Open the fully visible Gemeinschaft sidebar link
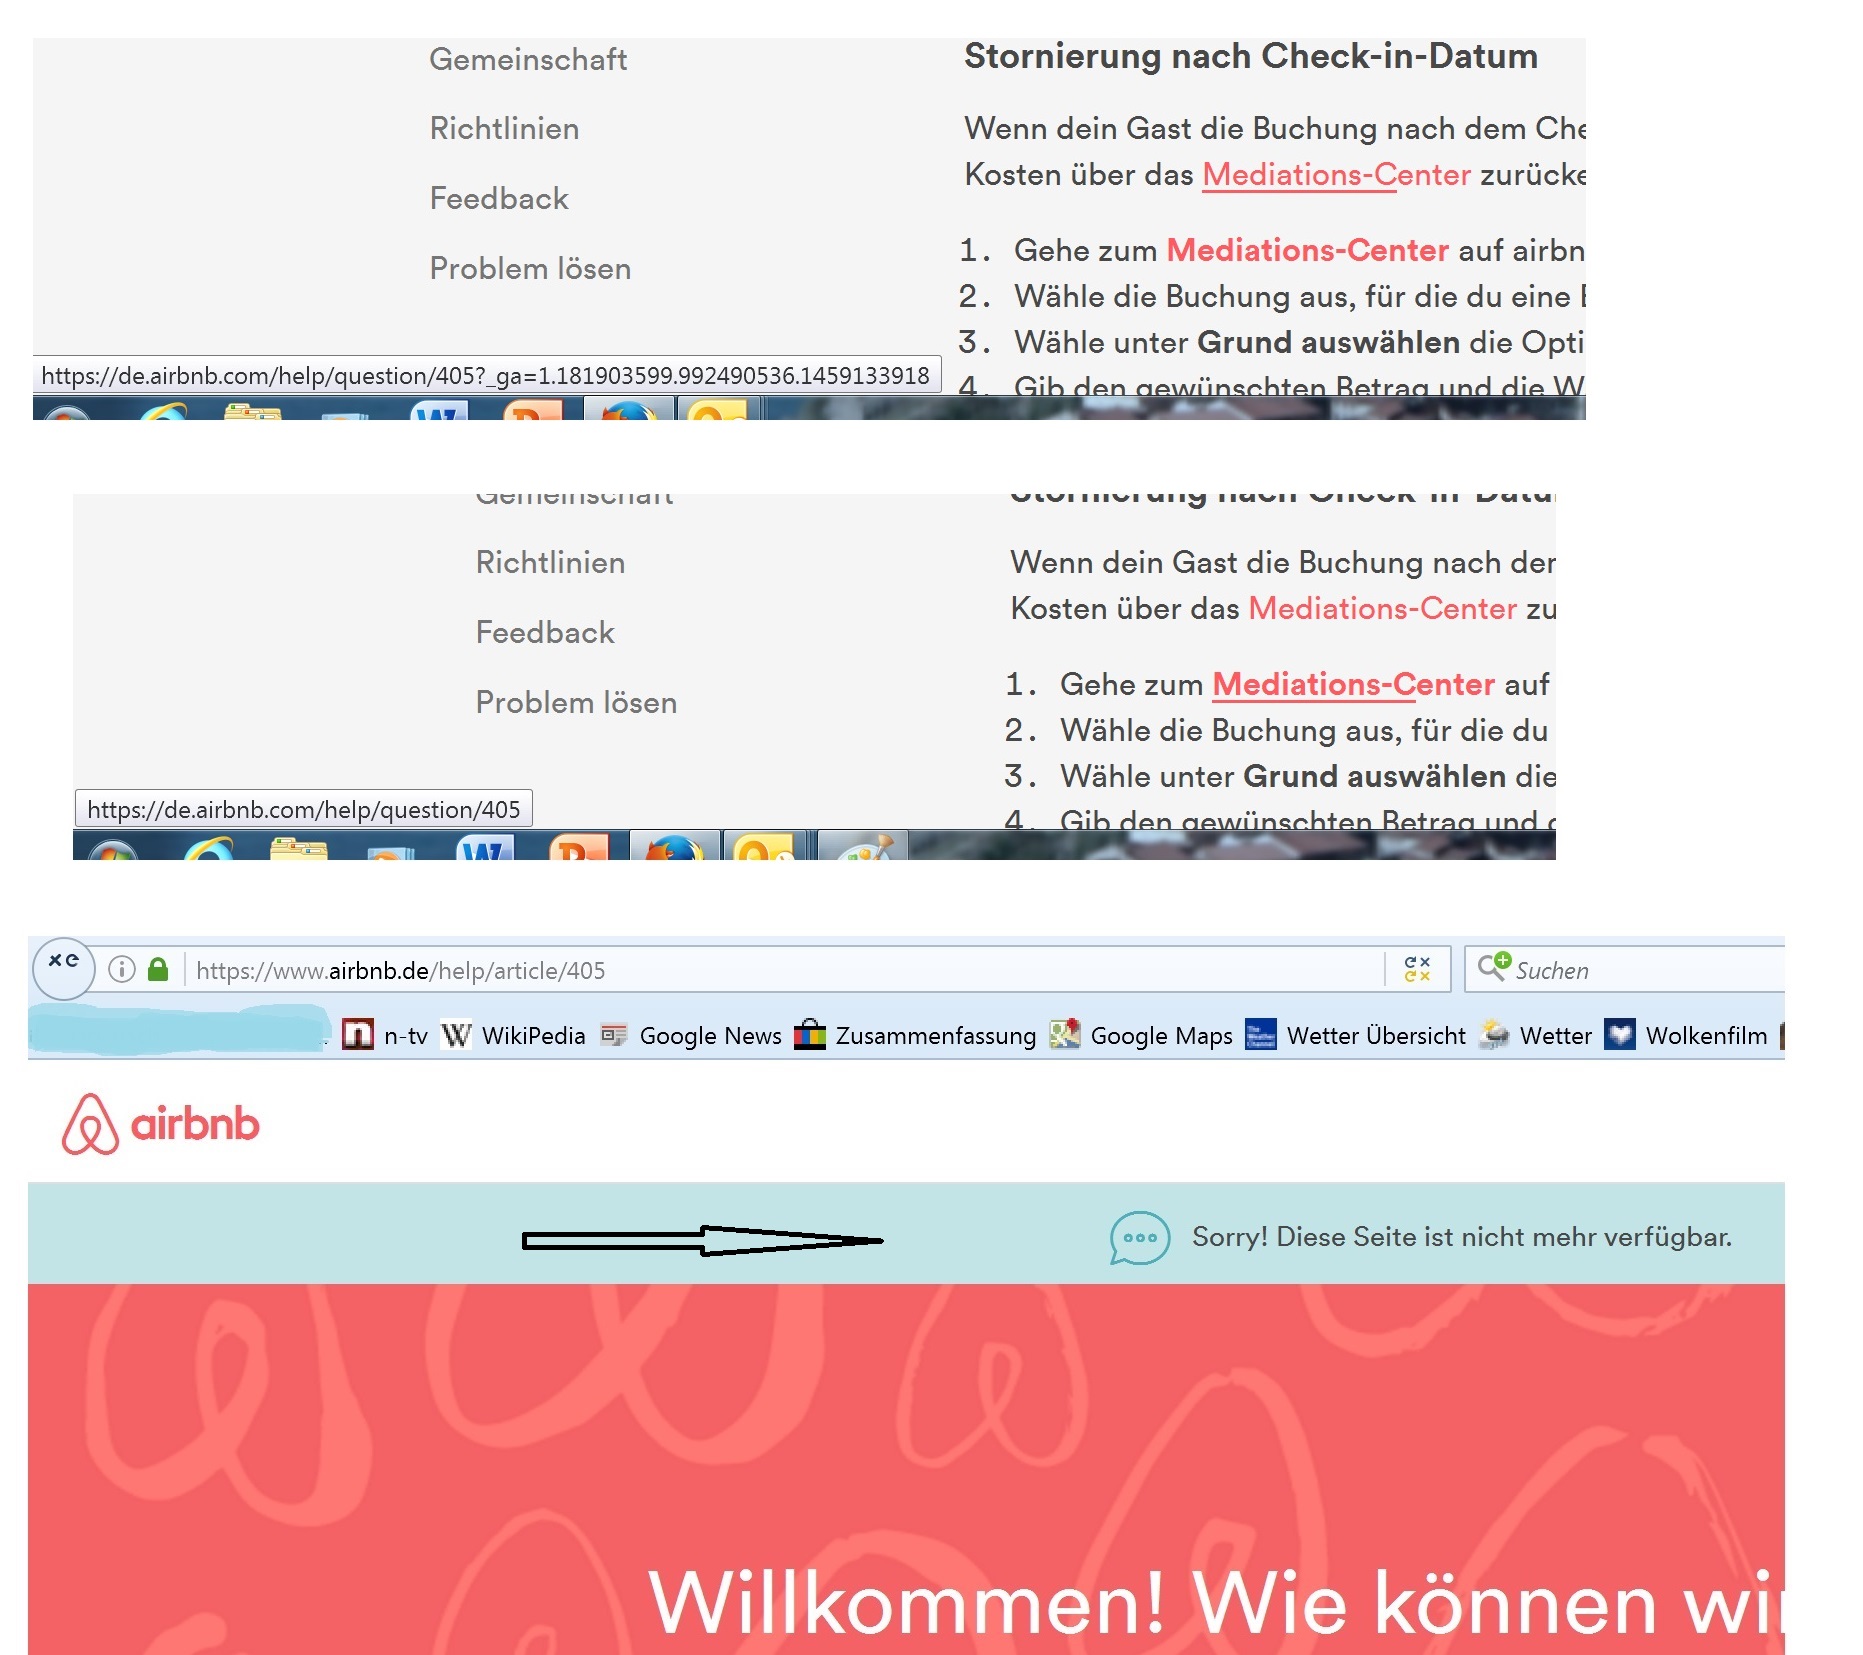 click(x=528, y=60)
